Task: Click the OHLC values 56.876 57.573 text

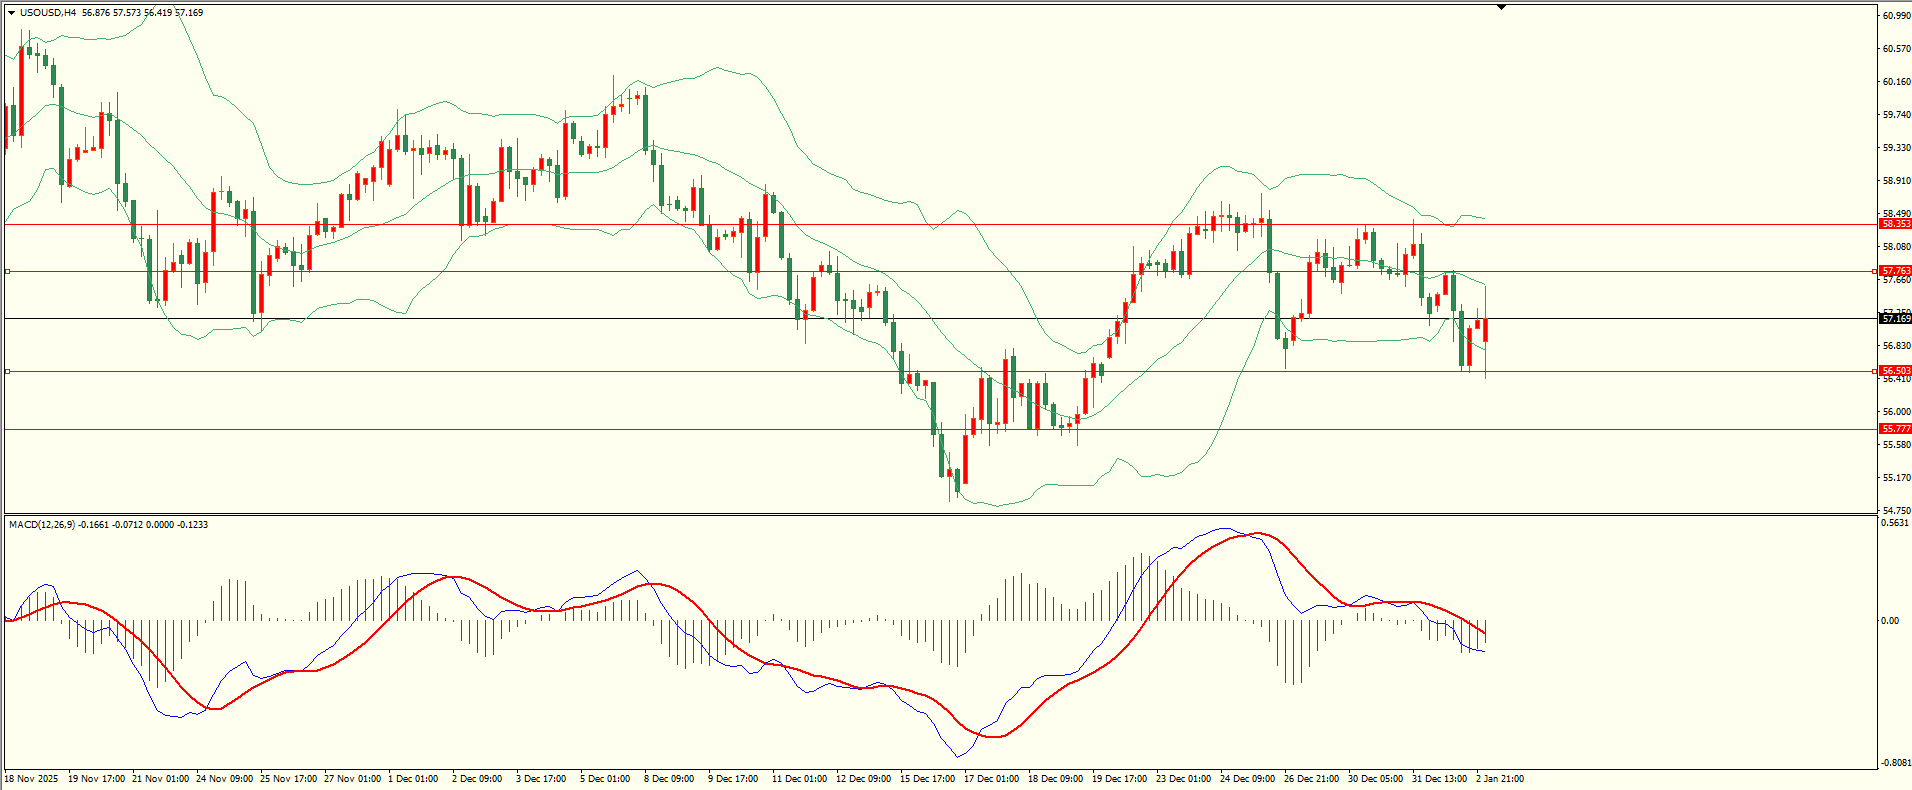Action: pyautogui.click(x=112, y=13)
